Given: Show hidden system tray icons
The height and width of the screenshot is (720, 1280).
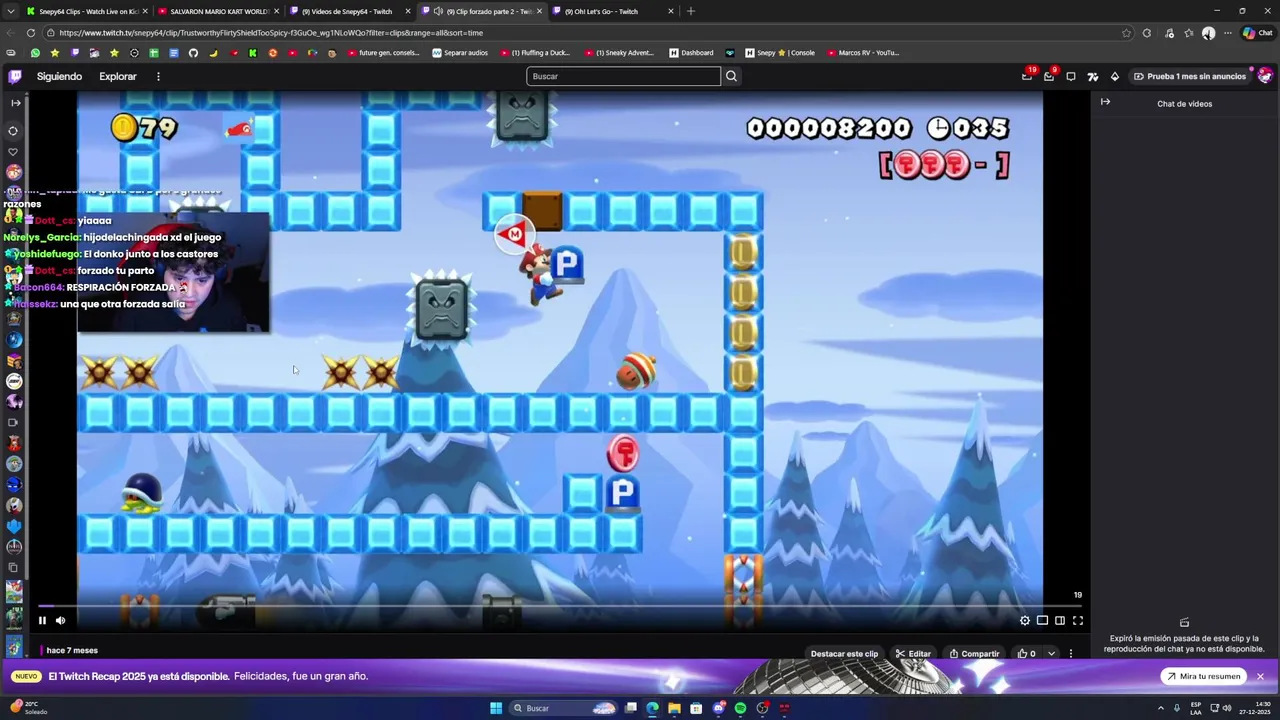Looking at the screenshot, I should click(1160, 708).
